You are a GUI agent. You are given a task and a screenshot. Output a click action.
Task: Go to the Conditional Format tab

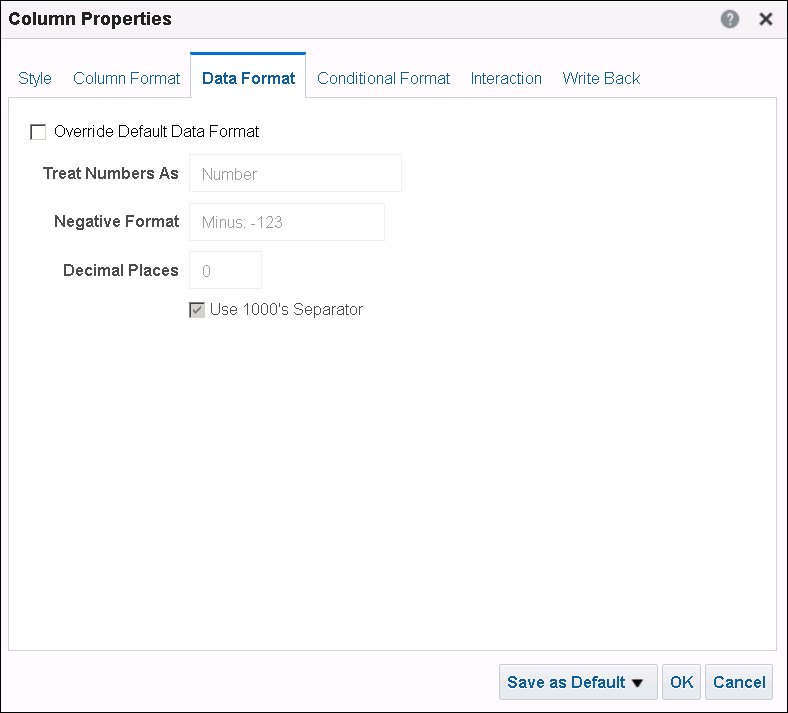383,78
